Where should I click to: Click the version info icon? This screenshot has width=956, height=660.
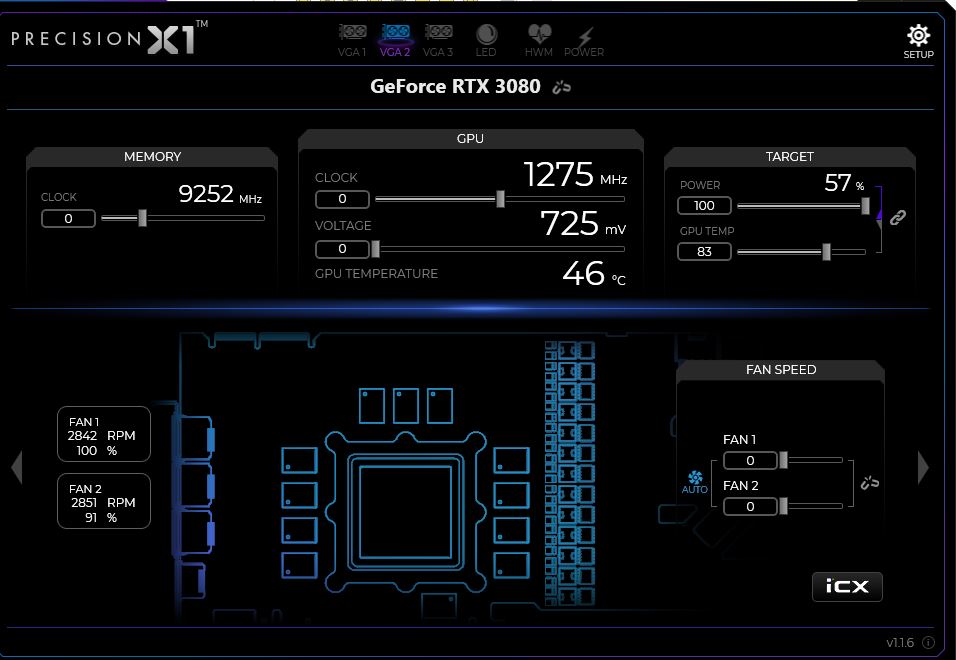pos(929,642)
